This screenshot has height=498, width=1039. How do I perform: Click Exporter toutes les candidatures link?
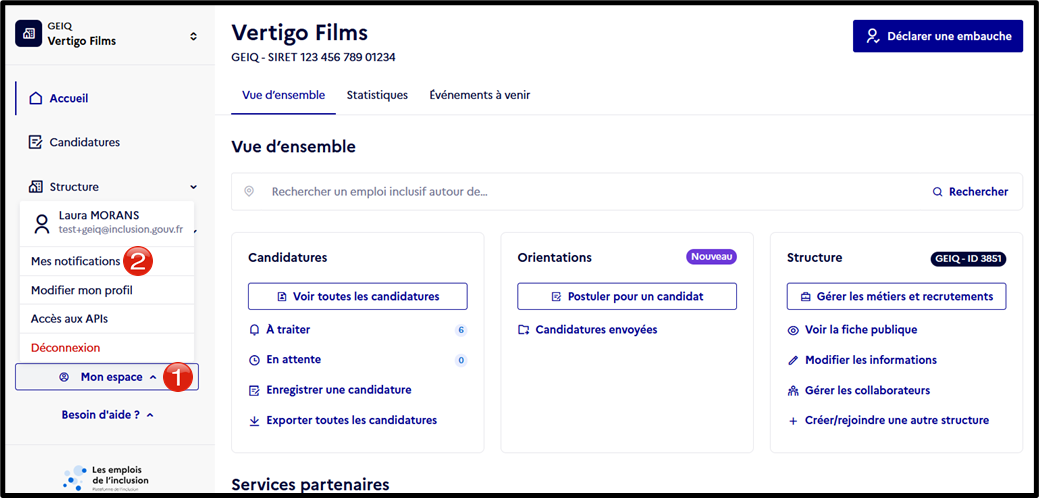click(352, 421)
